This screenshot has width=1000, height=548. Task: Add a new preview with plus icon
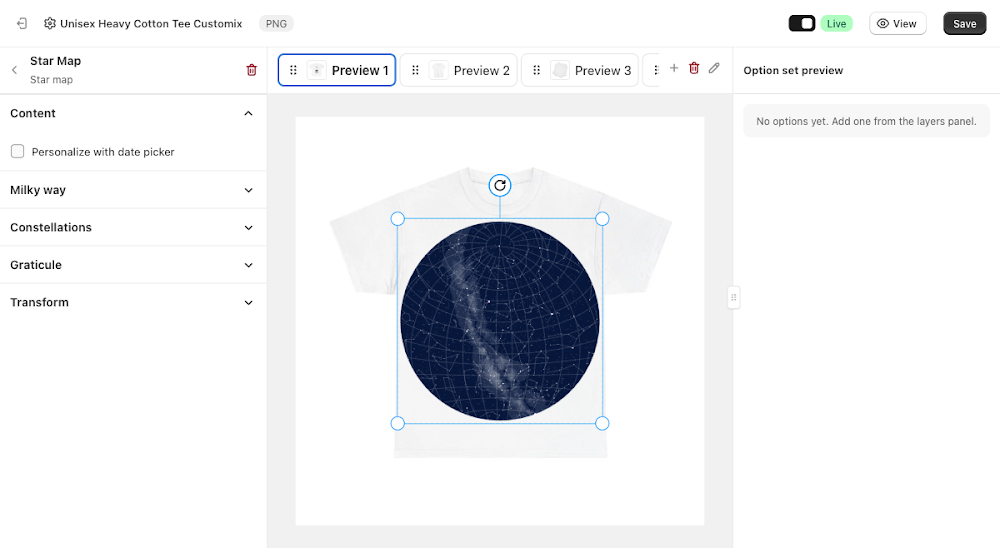673,68
